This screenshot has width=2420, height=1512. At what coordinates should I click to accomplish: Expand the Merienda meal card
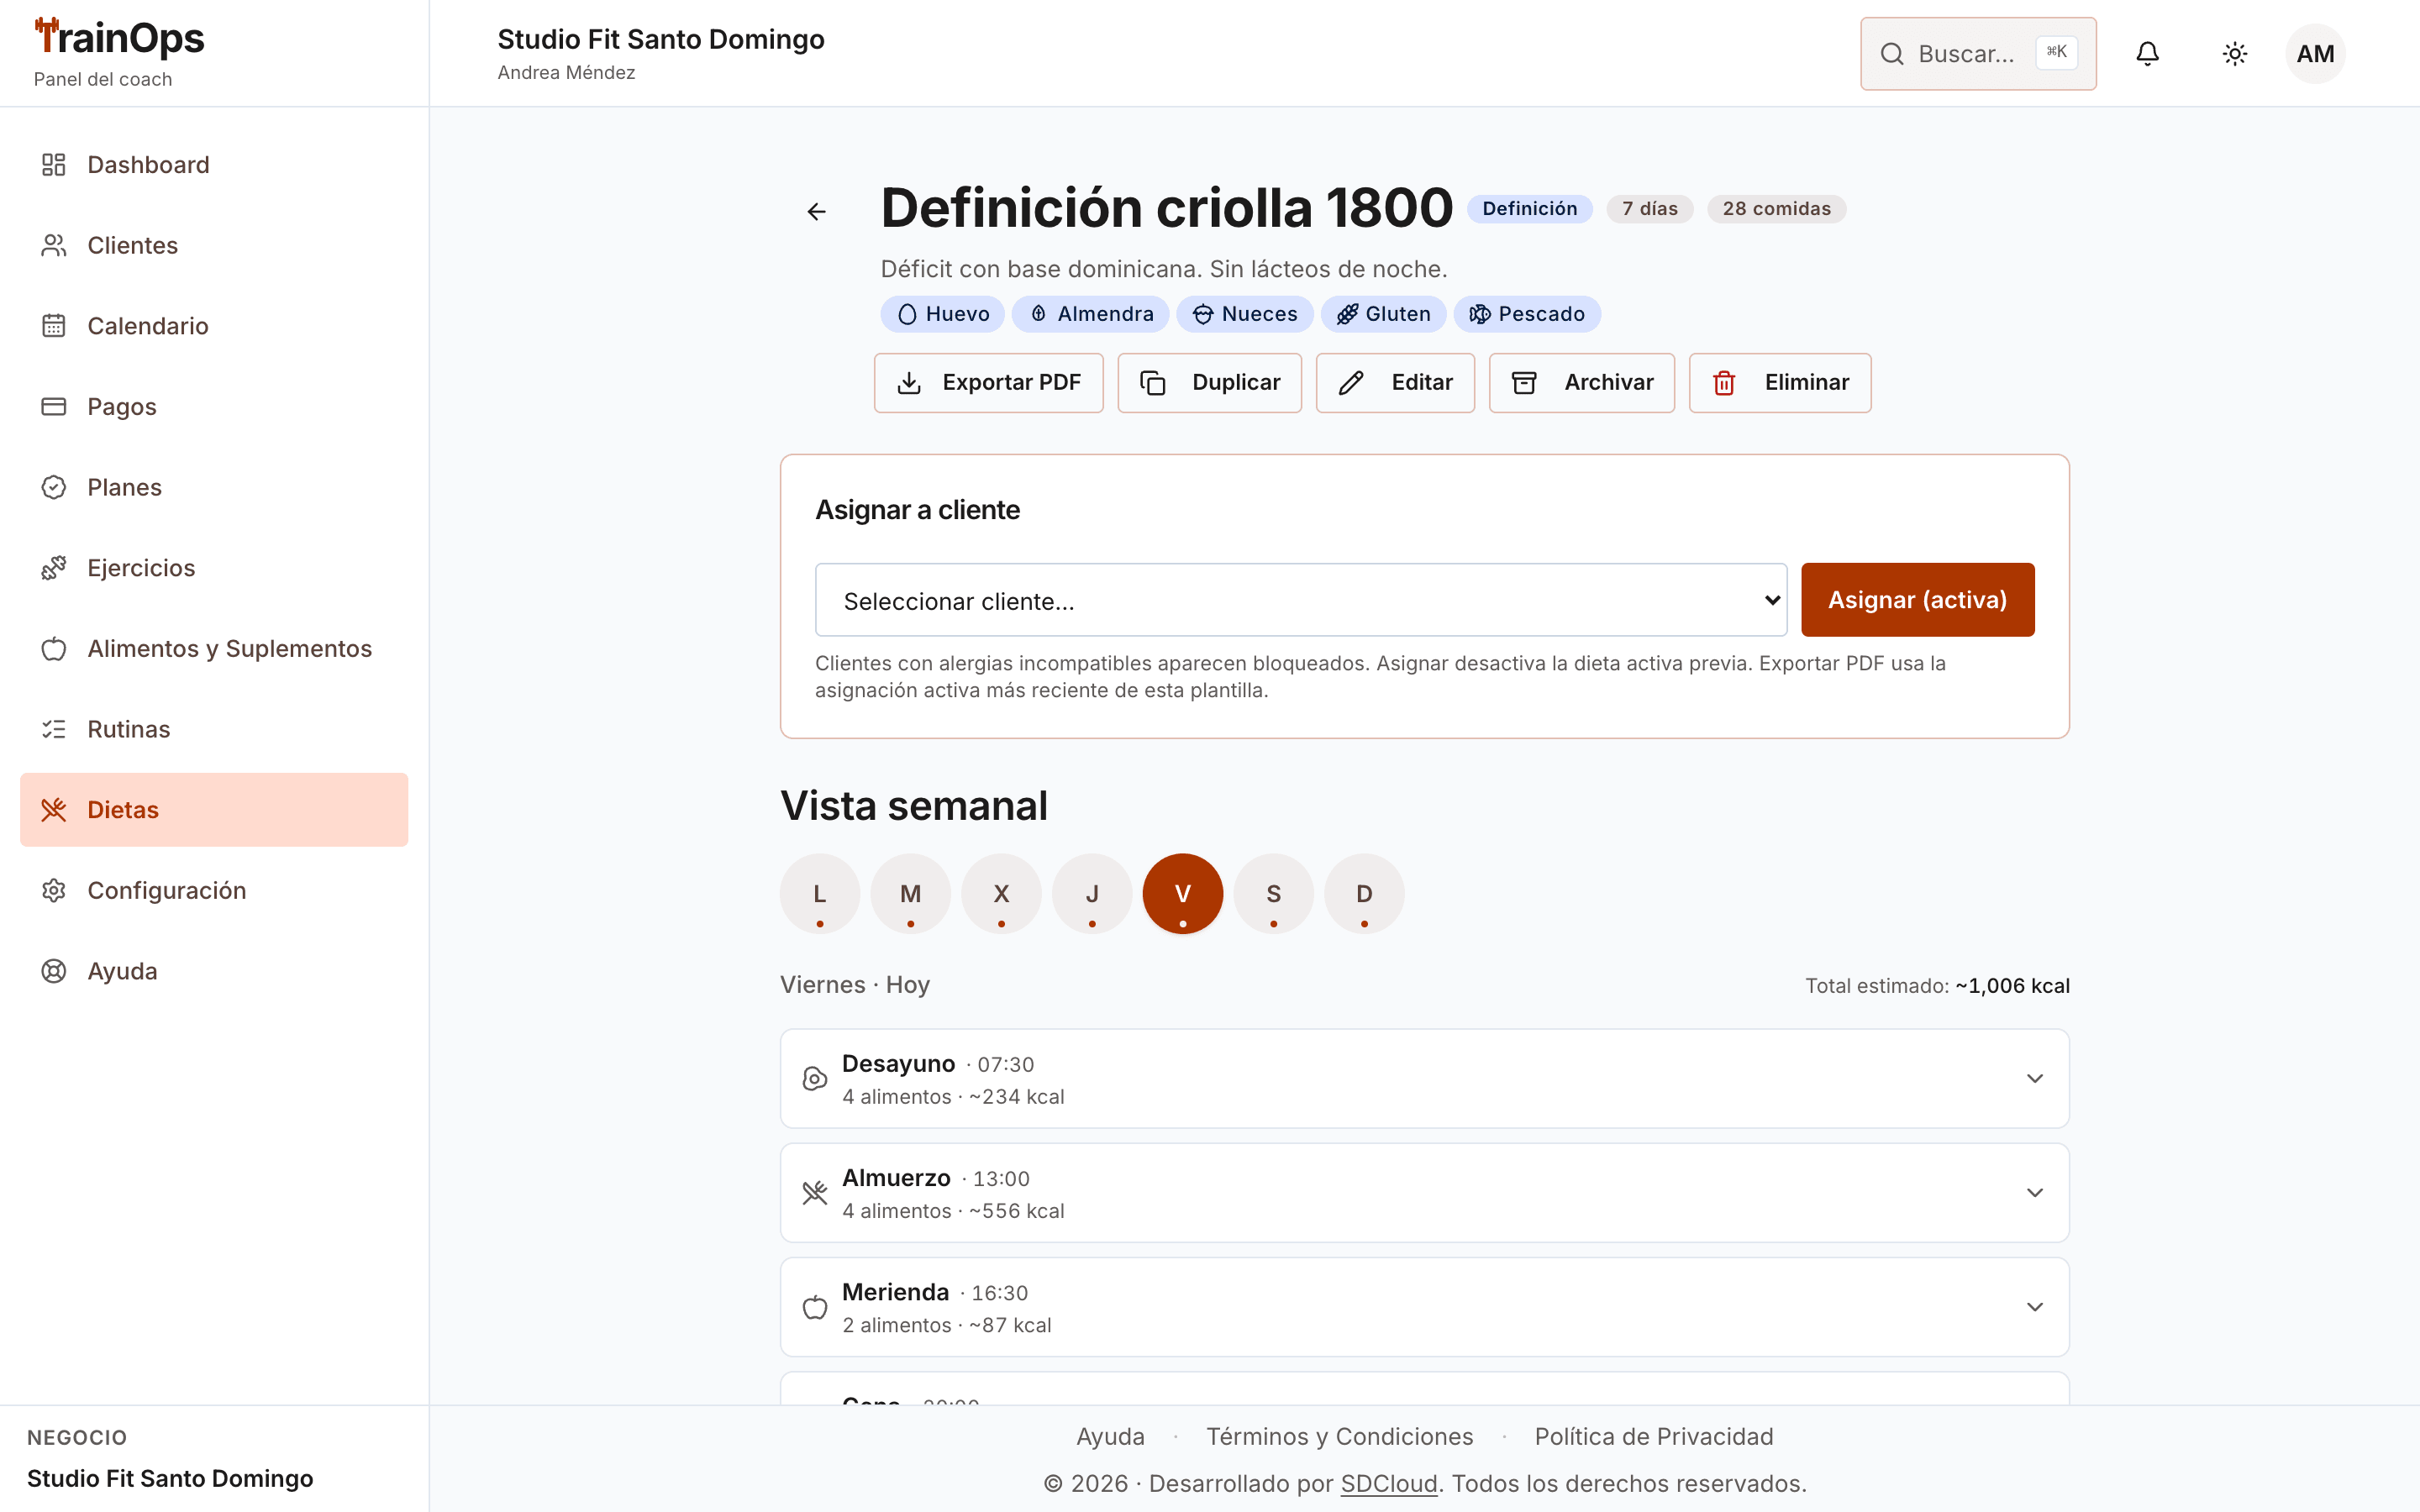1424,1307
